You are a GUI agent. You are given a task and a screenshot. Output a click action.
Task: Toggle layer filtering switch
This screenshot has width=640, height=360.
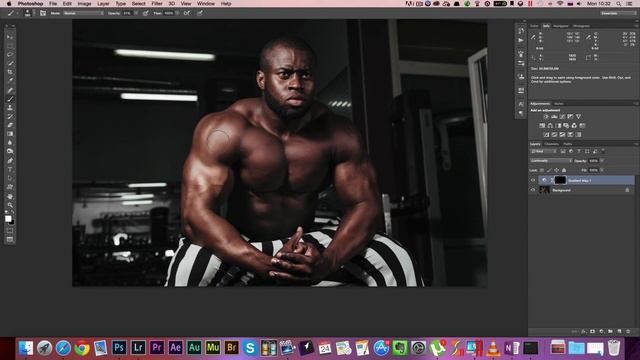pos(603,151)
